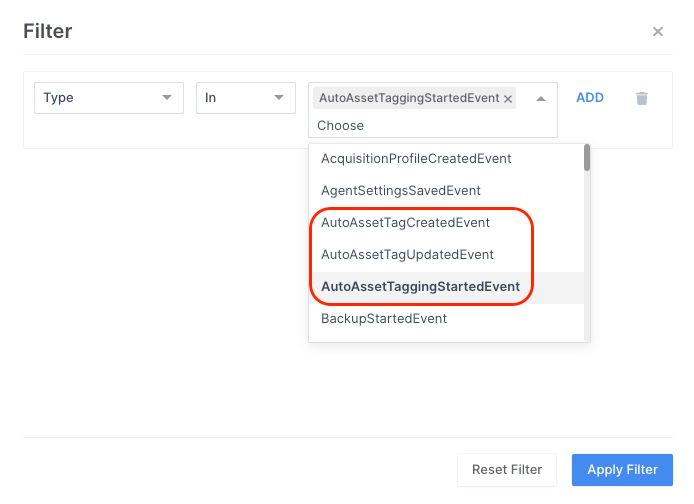Screen dimensions: 694x504
Task: Remove the AutoAssetTaggingStartedEvent chip
Action: 508,98
